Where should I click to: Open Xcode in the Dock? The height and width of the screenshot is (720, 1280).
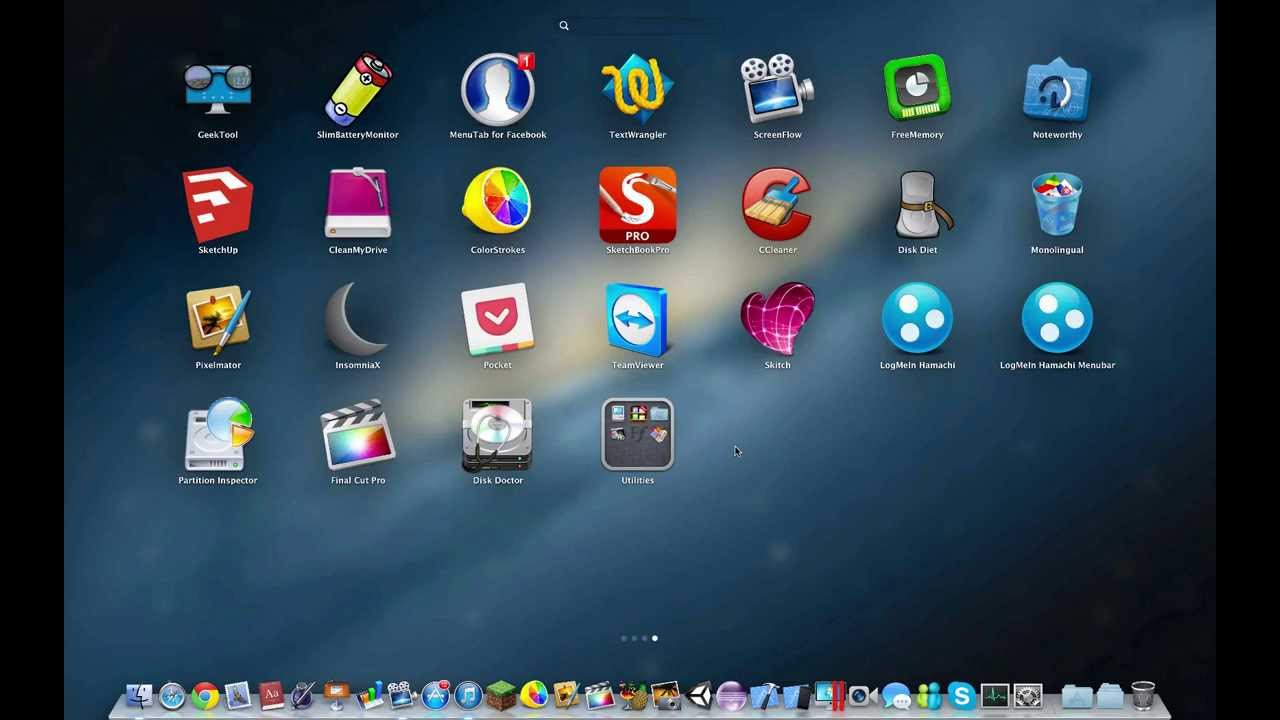click(765, 695)
